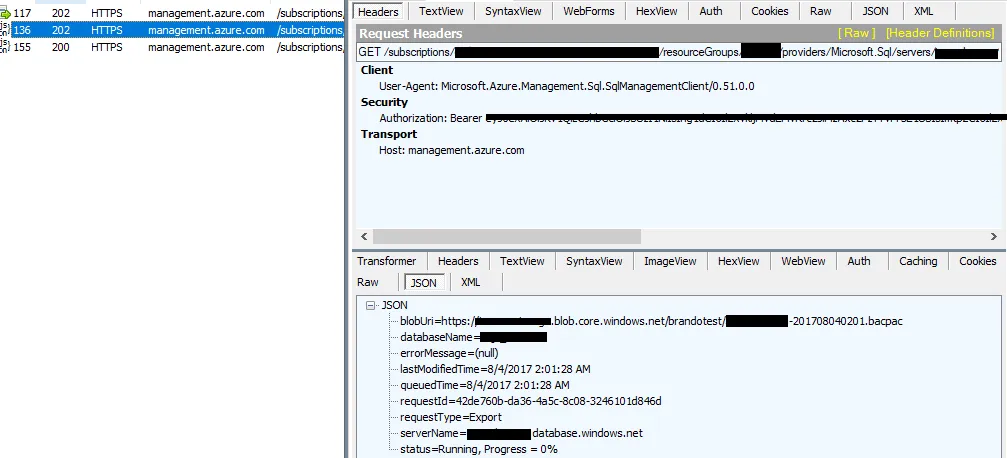This screenshot has width=1007, height=458.
Task: Select the requestType=Export node
Action: pyautogui.click(x=451, y=418)
